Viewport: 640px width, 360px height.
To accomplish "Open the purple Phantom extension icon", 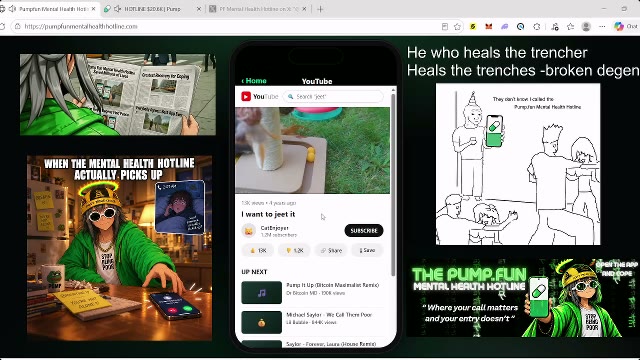I will tap(504, 27).
